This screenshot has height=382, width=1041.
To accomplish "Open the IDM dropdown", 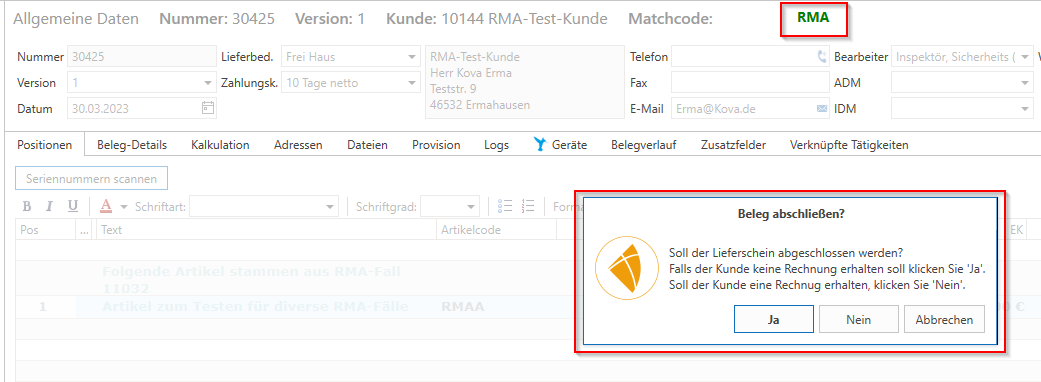I will click(x=1026, y=109).
